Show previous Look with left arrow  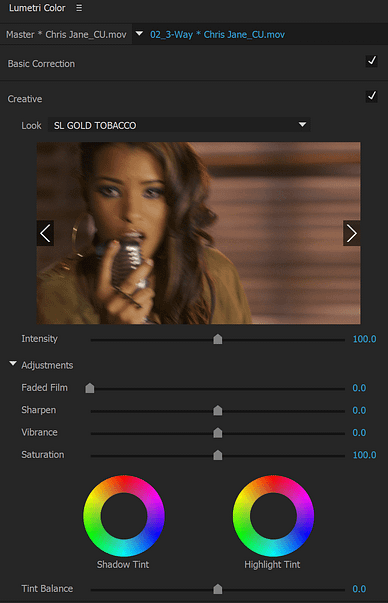[45, 233]
